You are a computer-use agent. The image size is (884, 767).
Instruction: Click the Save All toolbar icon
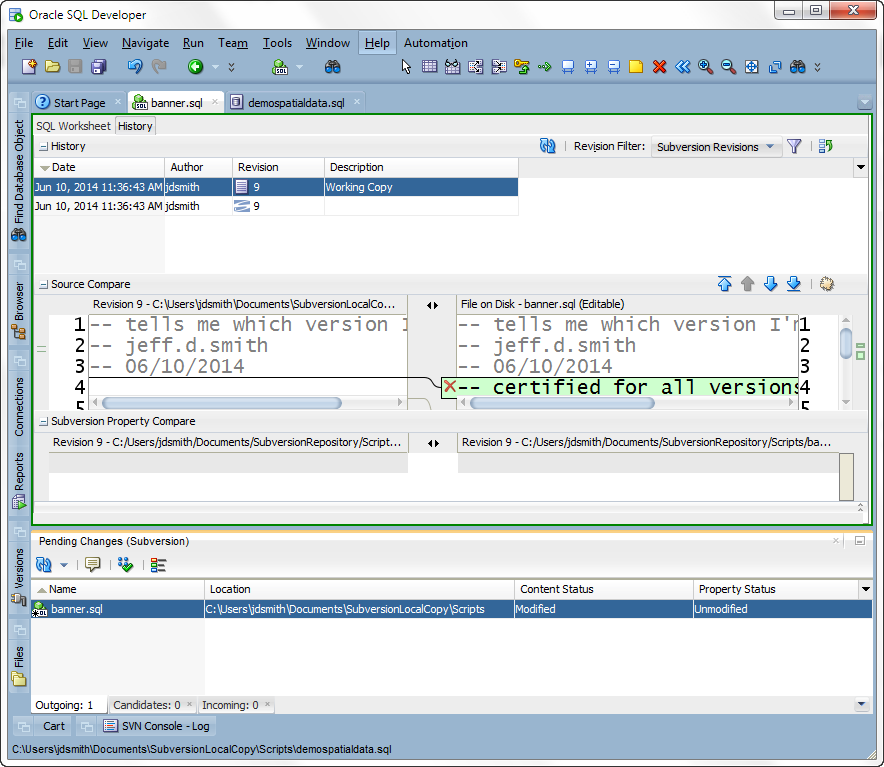point(99,67)
